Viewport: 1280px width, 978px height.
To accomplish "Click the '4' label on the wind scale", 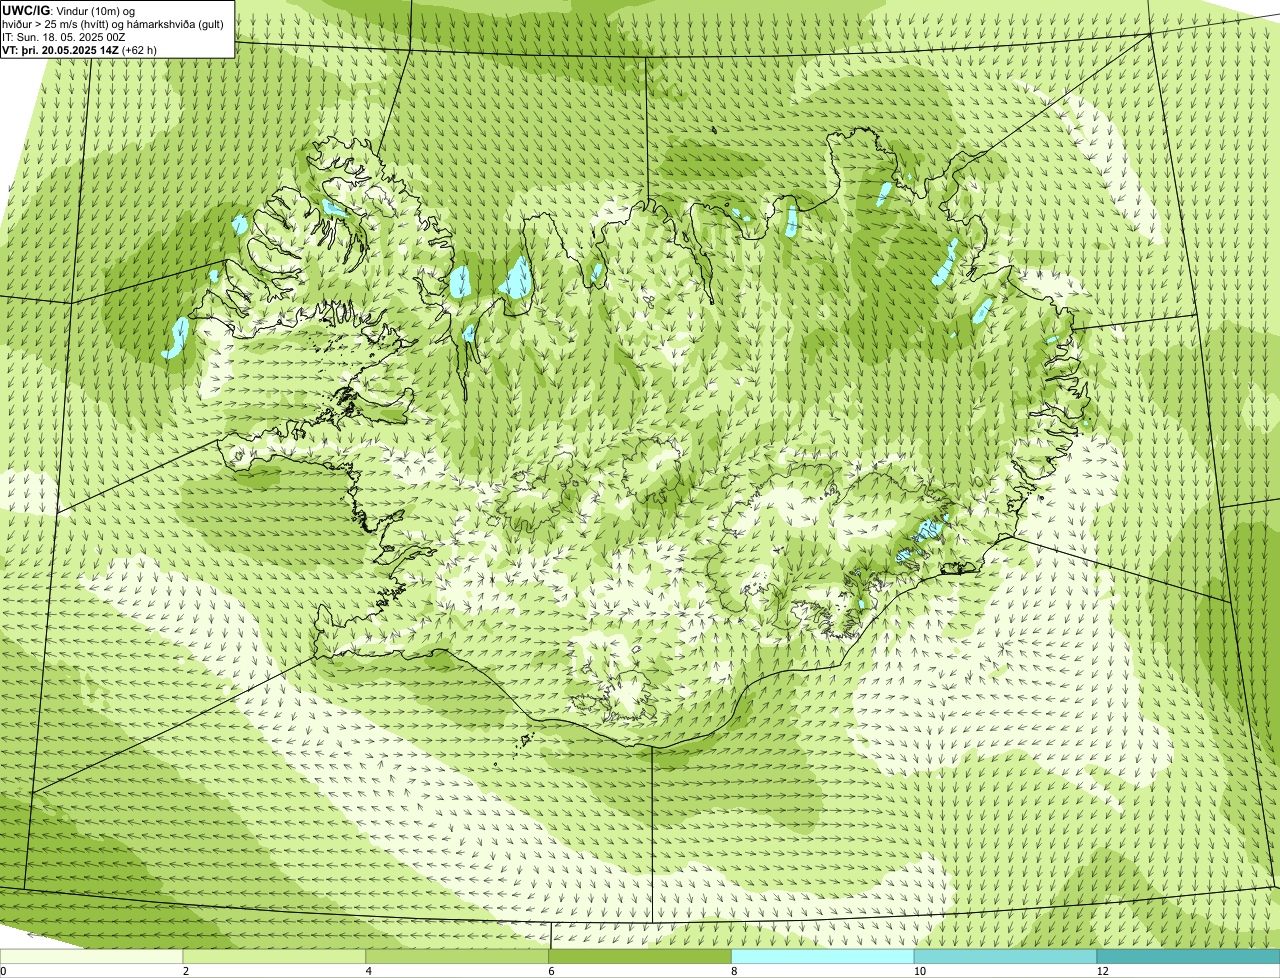I will pos(369,971).
